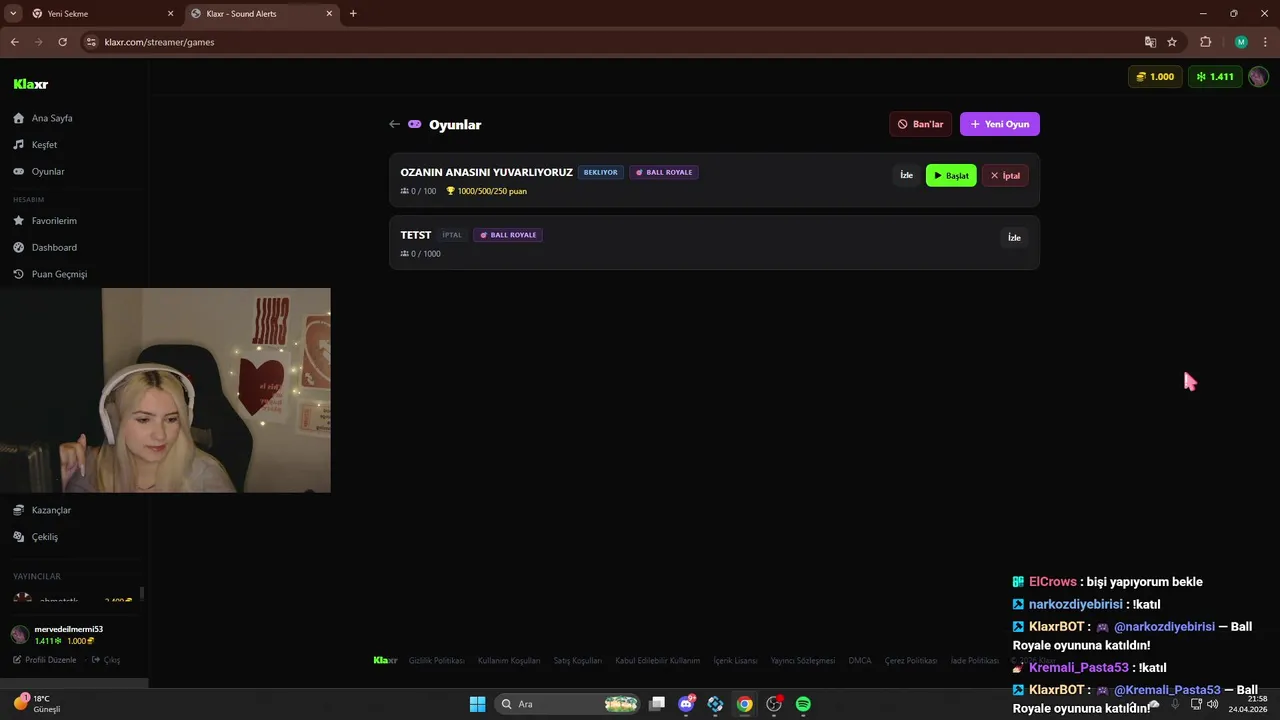1280x720 pixels.
Task: Open Task View on the taskbar
Action: 657,704
